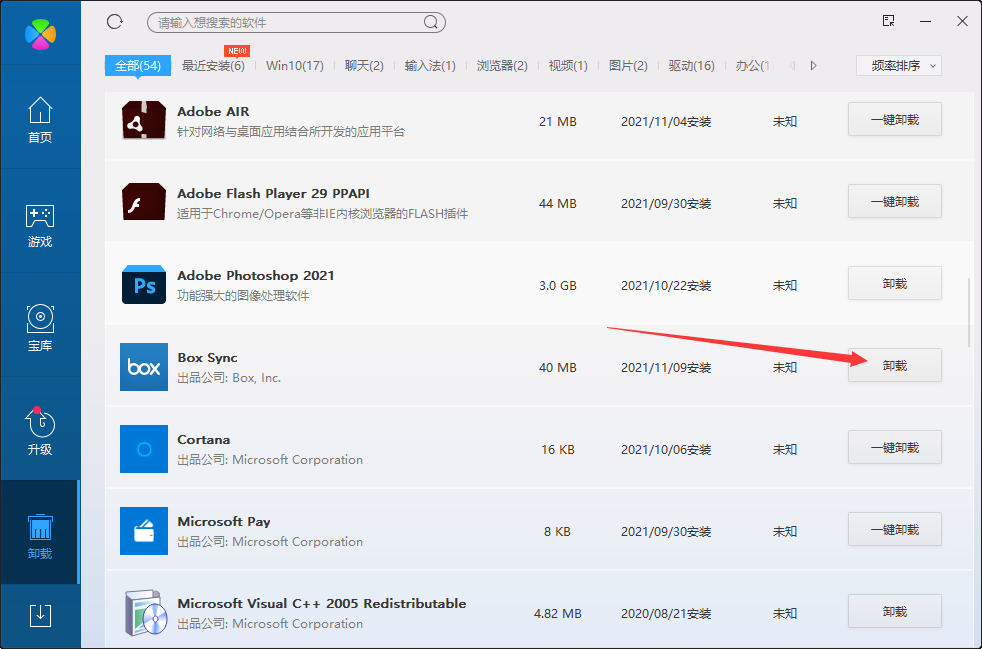Open the Upgrade (升级) sidebar section
Viewport: 982px width, 649px height.
[40, 431]
